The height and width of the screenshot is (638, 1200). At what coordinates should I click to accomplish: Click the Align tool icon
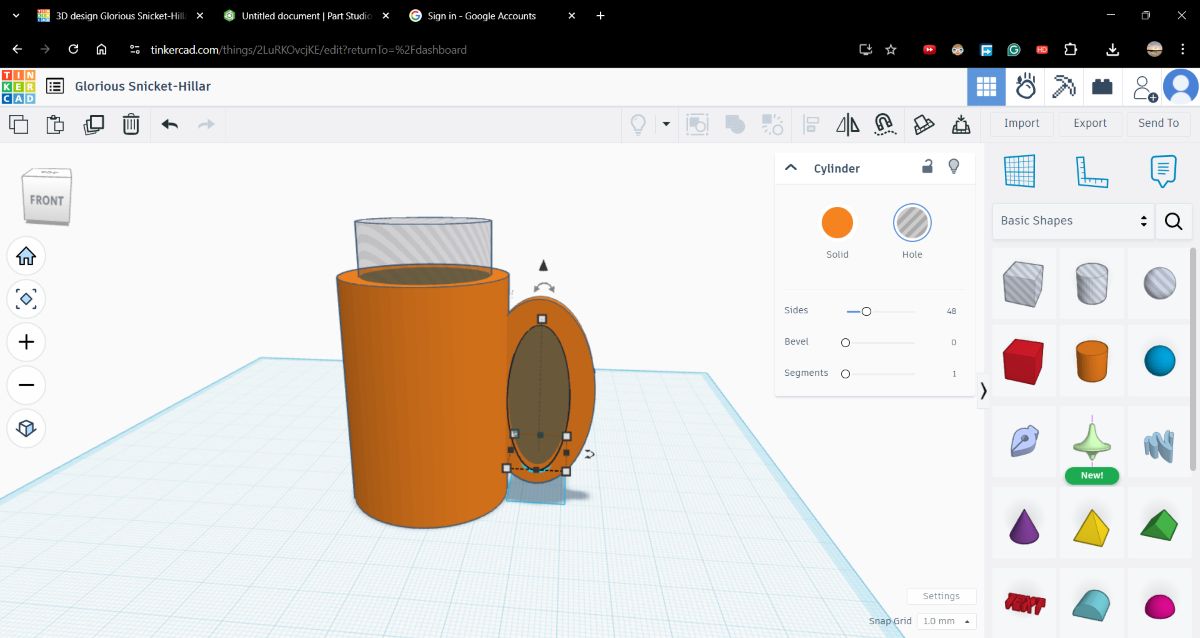[809, 124]
